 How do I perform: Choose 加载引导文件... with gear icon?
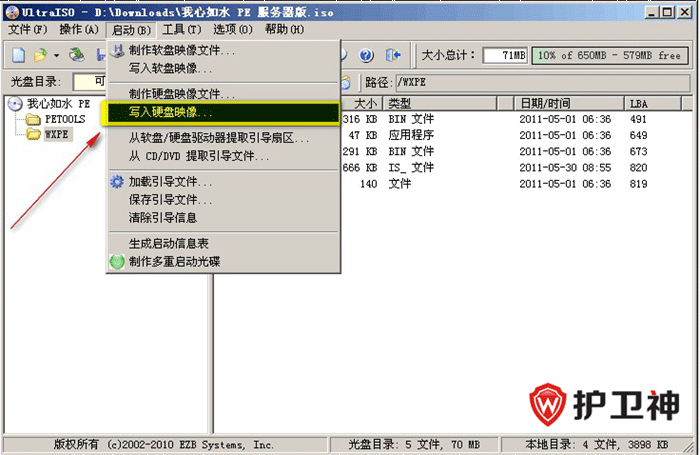[x=223, y=182]
